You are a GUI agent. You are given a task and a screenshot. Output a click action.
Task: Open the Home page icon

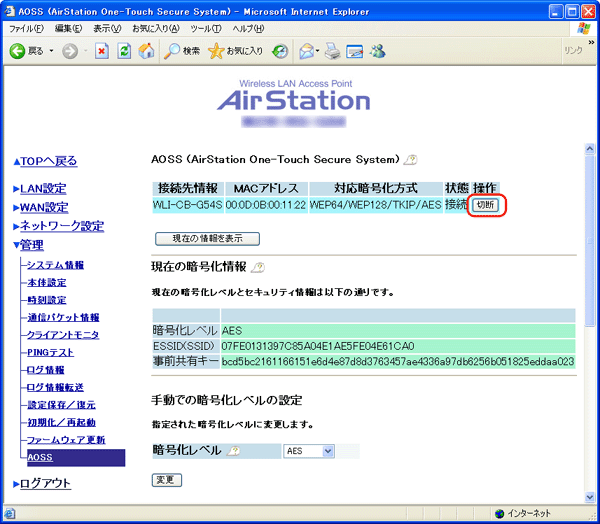point(146,51)
